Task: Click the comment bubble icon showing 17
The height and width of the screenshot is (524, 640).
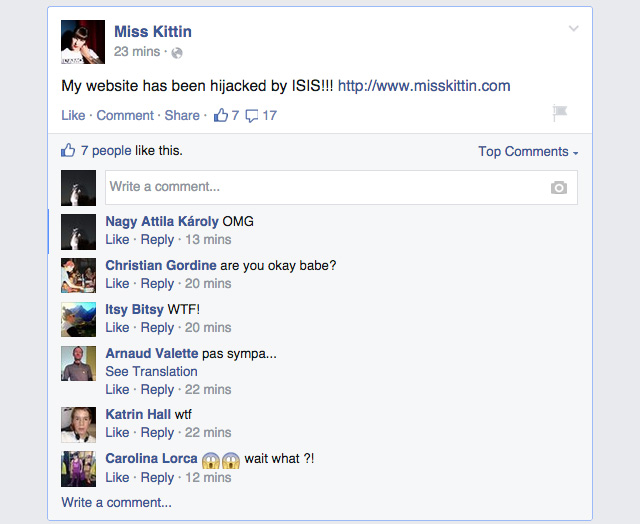Action: [x=252, y=116]
